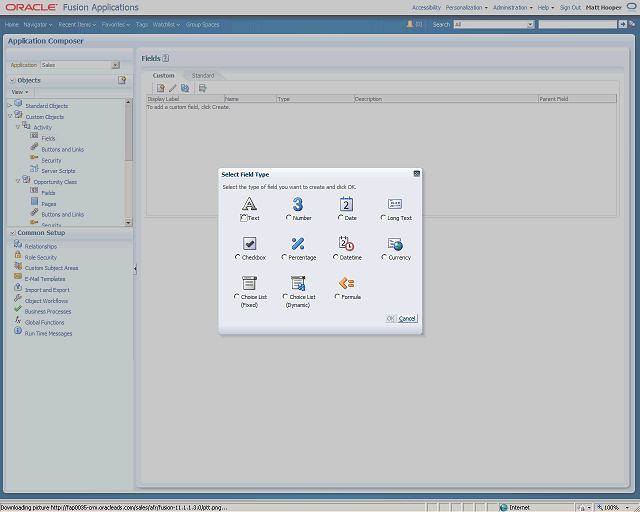The height and width of the screenshot is (512, 640).
Task: Select the Number radio button
Action: click(289, 218)
